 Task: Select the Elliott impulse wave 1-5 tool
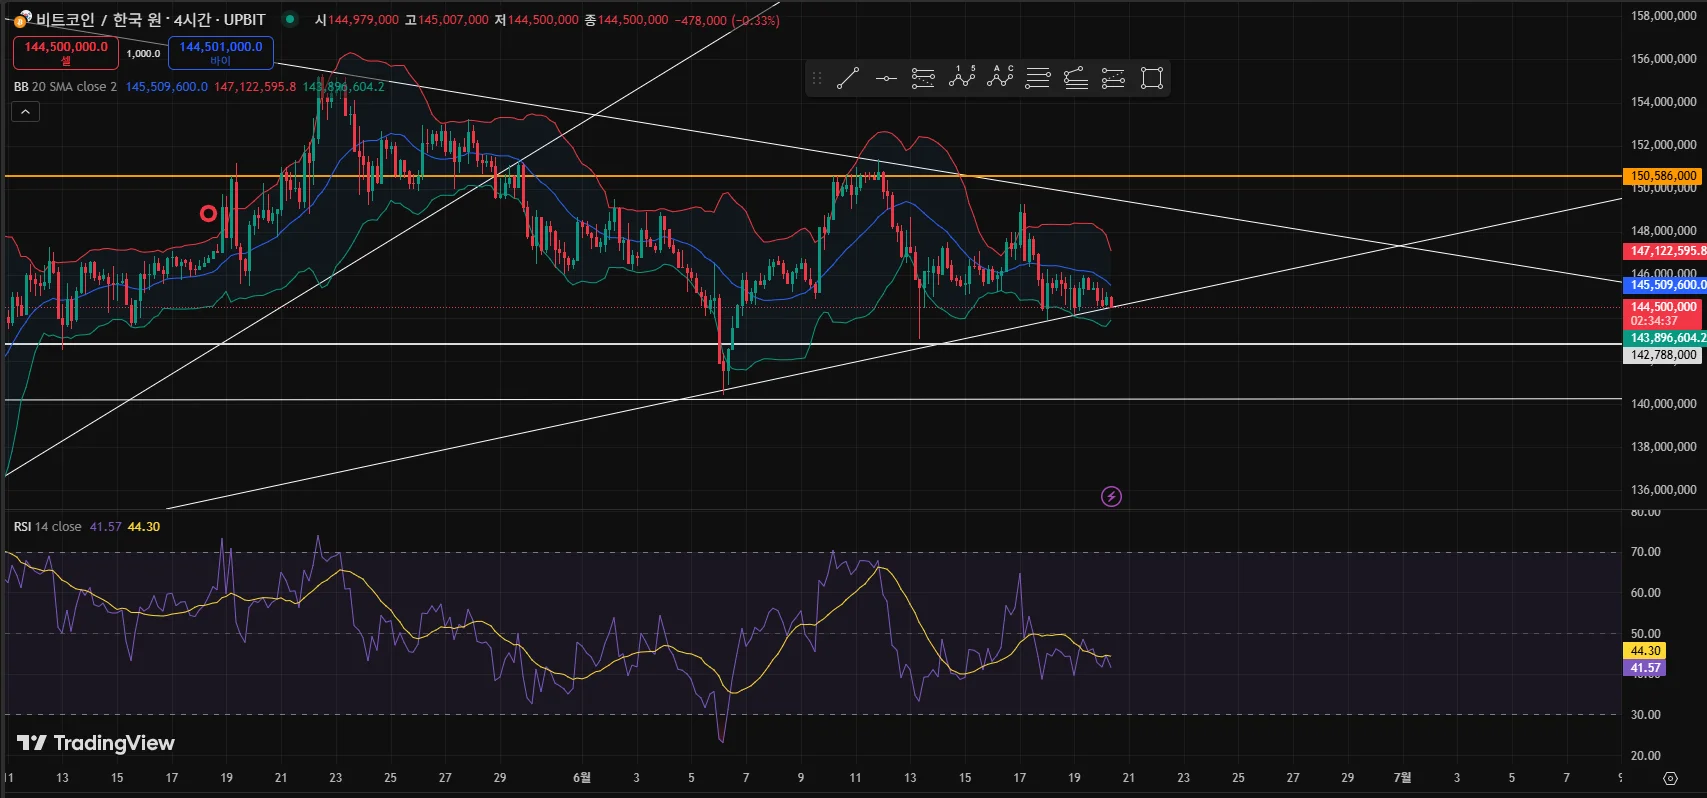962,78
